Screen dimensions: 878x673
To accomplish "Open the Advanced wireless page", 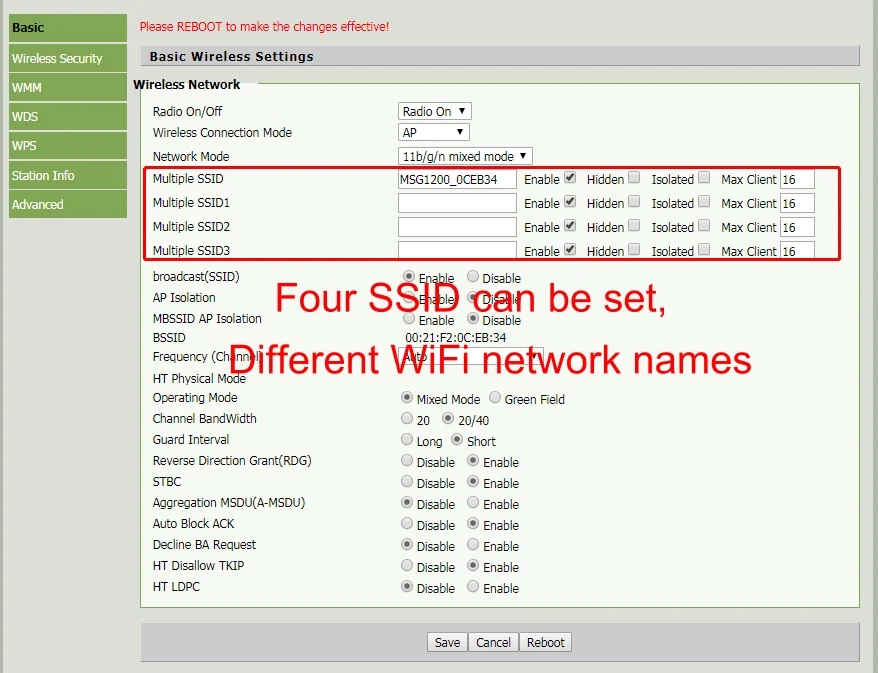I will click(68, 204).
